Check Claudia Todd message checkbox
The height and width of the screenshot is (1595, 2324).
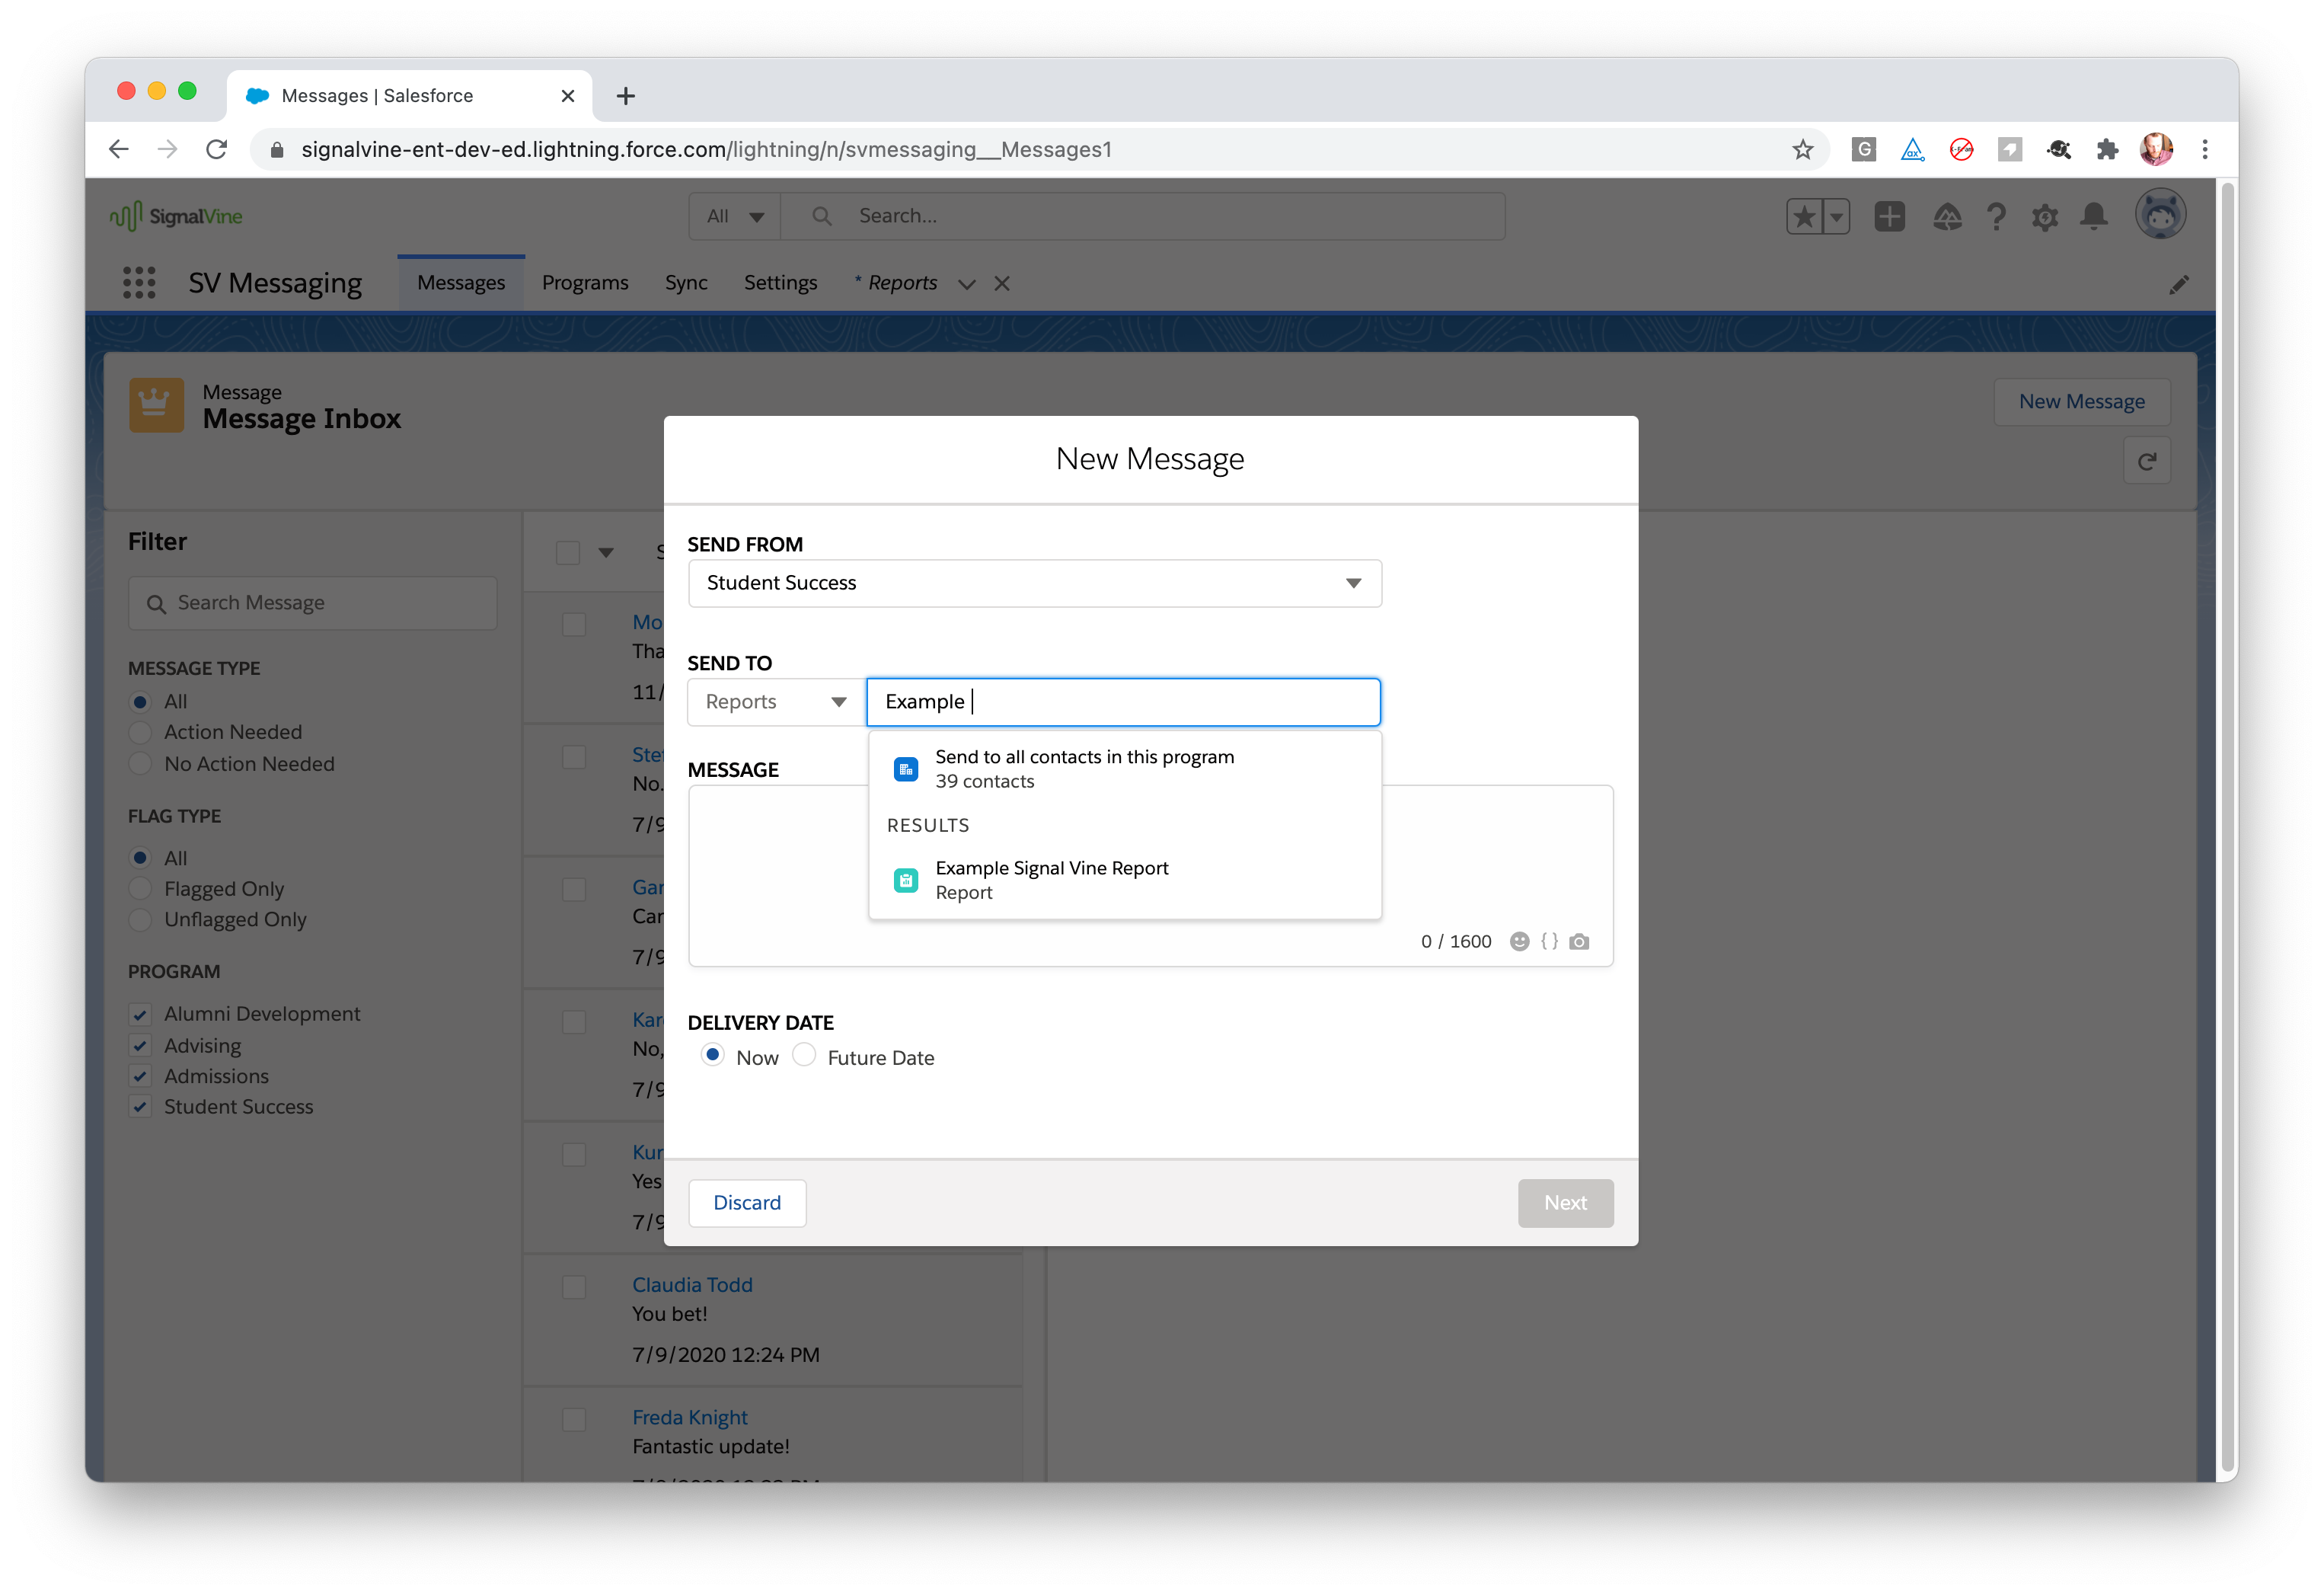coord(574,1287)
